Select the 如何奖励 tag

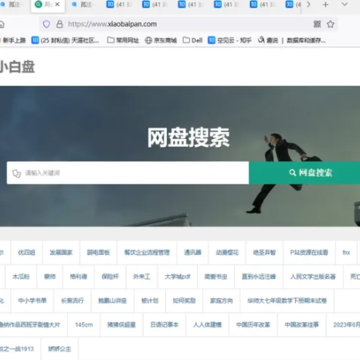click(x=184, y=301)
